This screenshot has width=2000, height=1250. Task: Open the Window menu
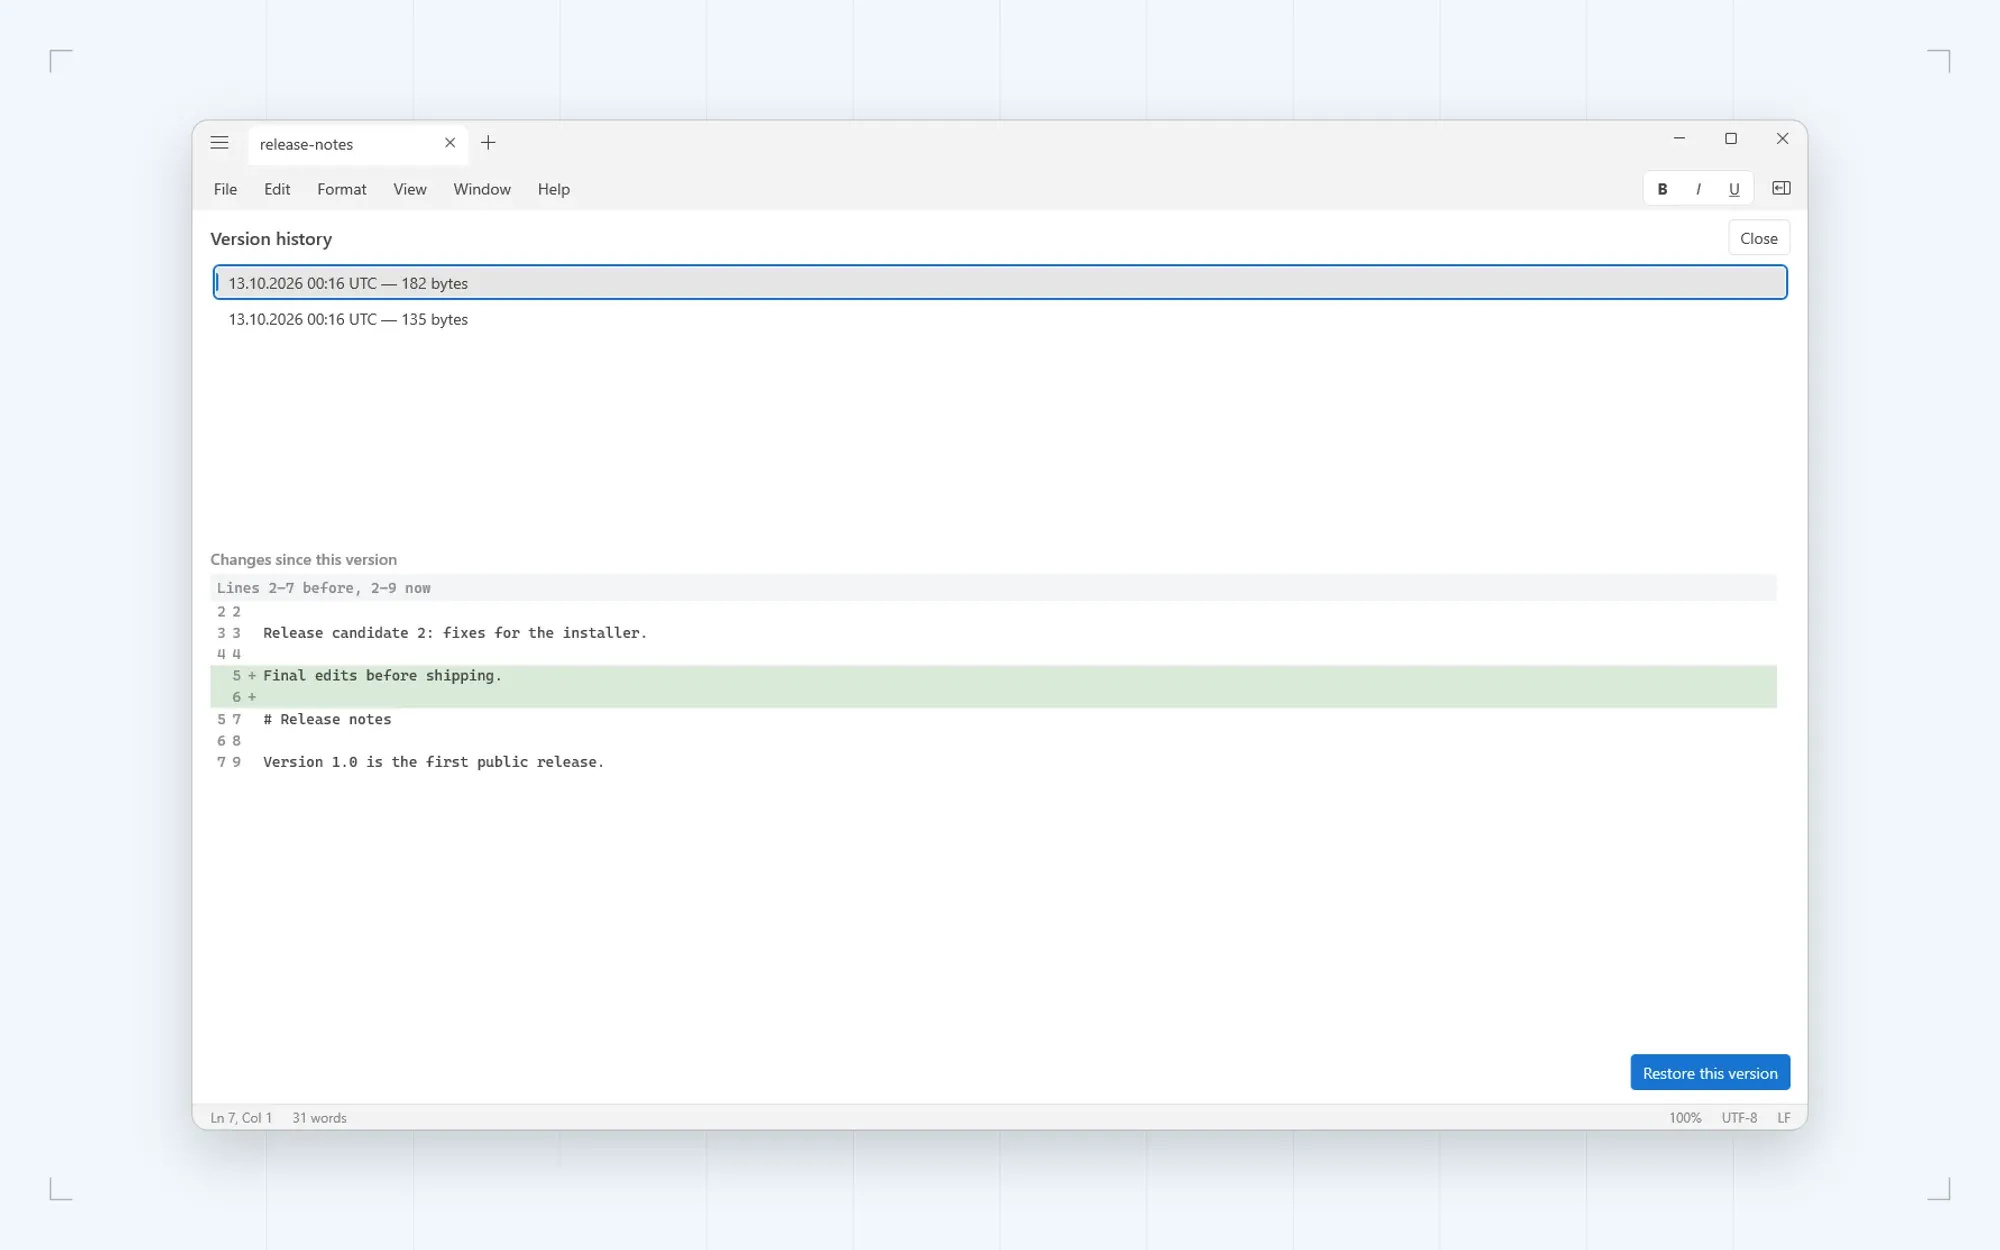(x=482, y=189)
